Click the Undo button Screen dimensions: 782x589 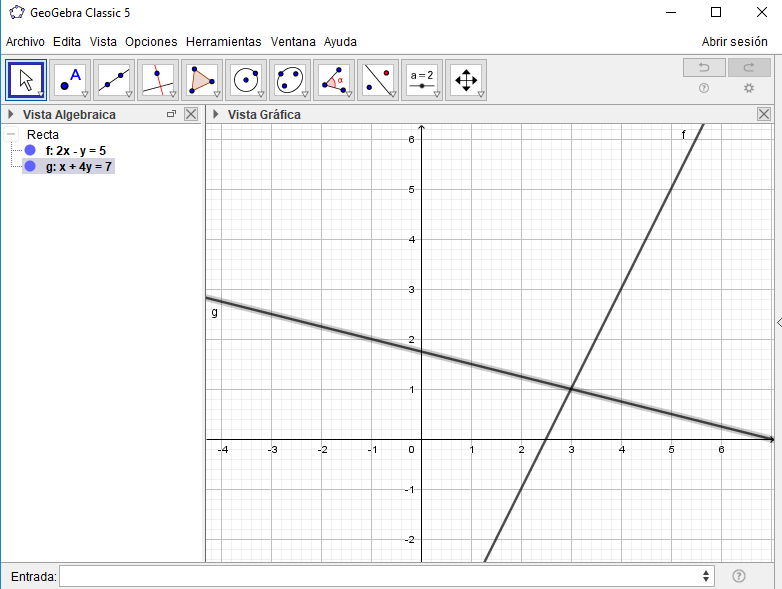(704, 67)
